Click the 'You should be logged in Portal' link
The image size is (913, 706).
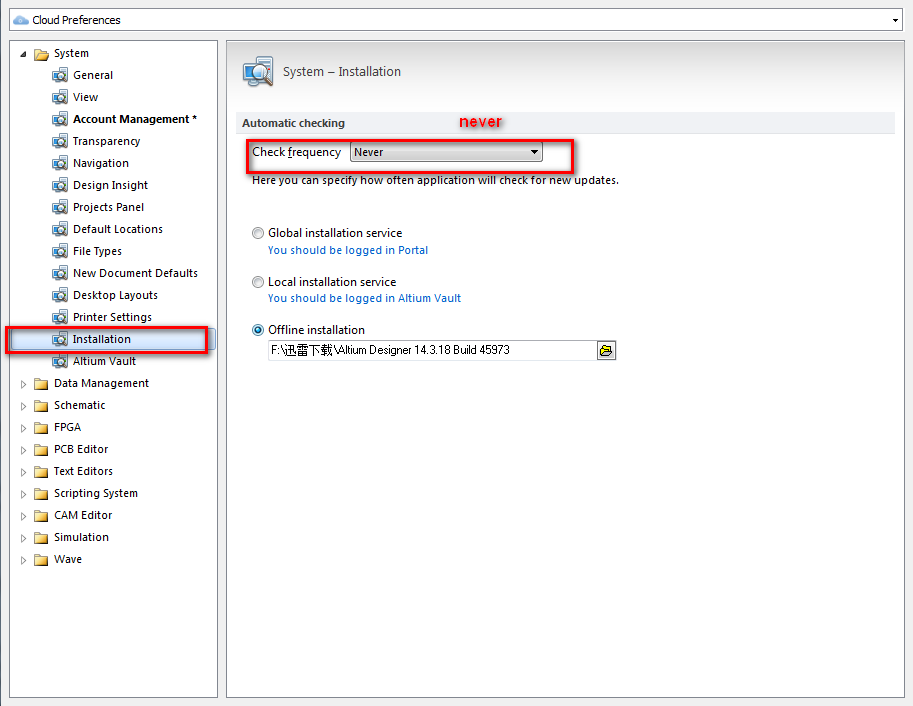(x=347, y=250)
